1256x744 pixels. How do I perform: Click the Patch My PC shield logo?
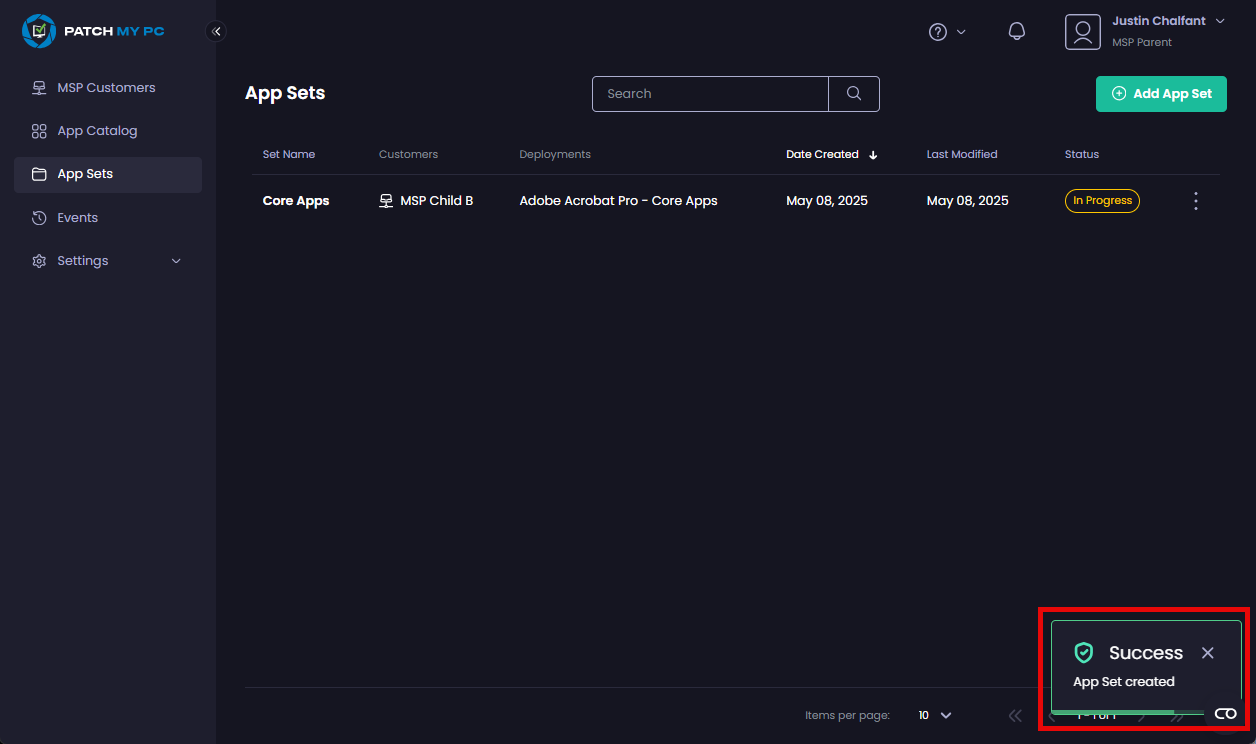[39, 31]
